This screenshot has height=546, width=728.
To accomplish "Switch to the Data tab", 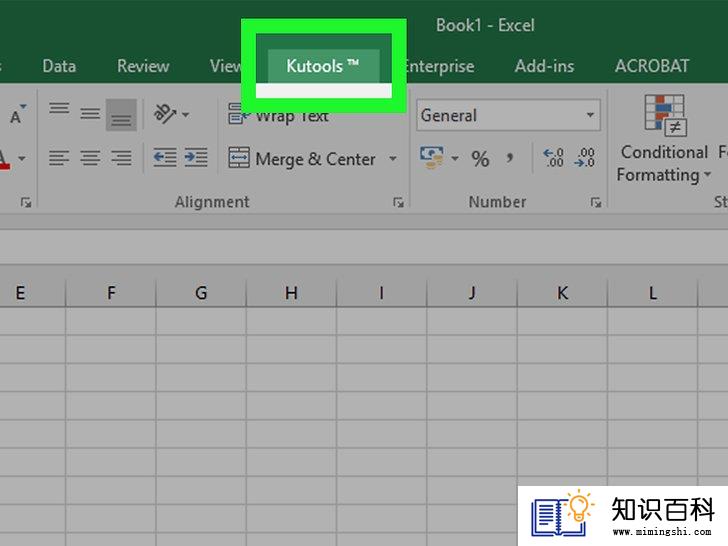I will 59,66.
